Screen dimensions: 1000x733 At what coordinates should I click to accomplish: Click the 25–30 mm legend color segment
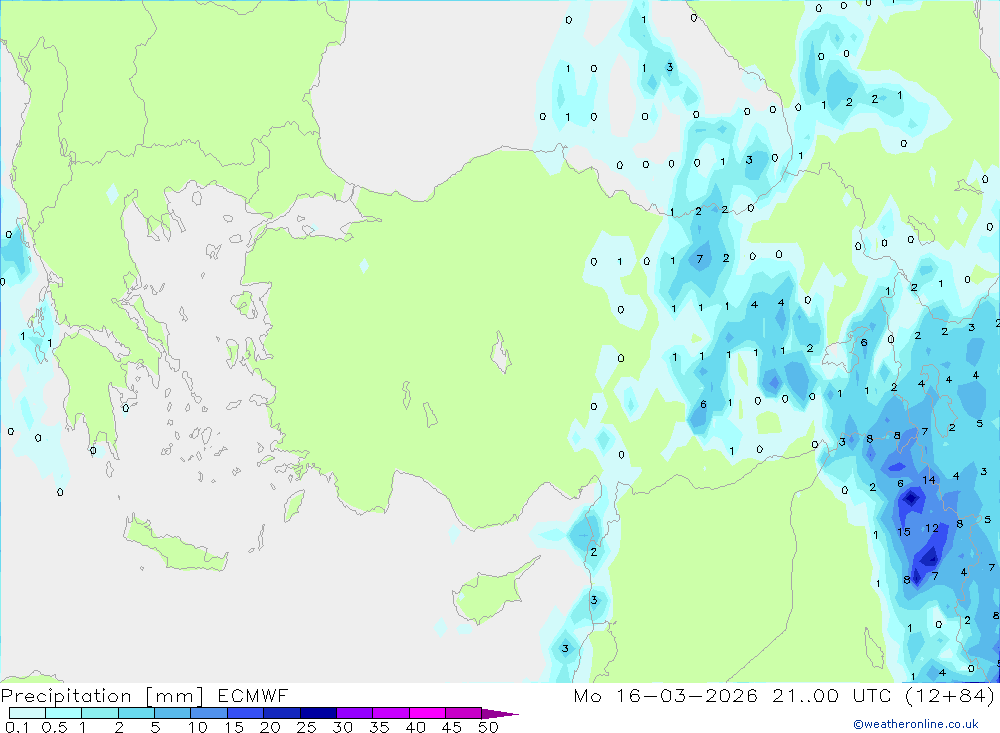click(318, 713)
